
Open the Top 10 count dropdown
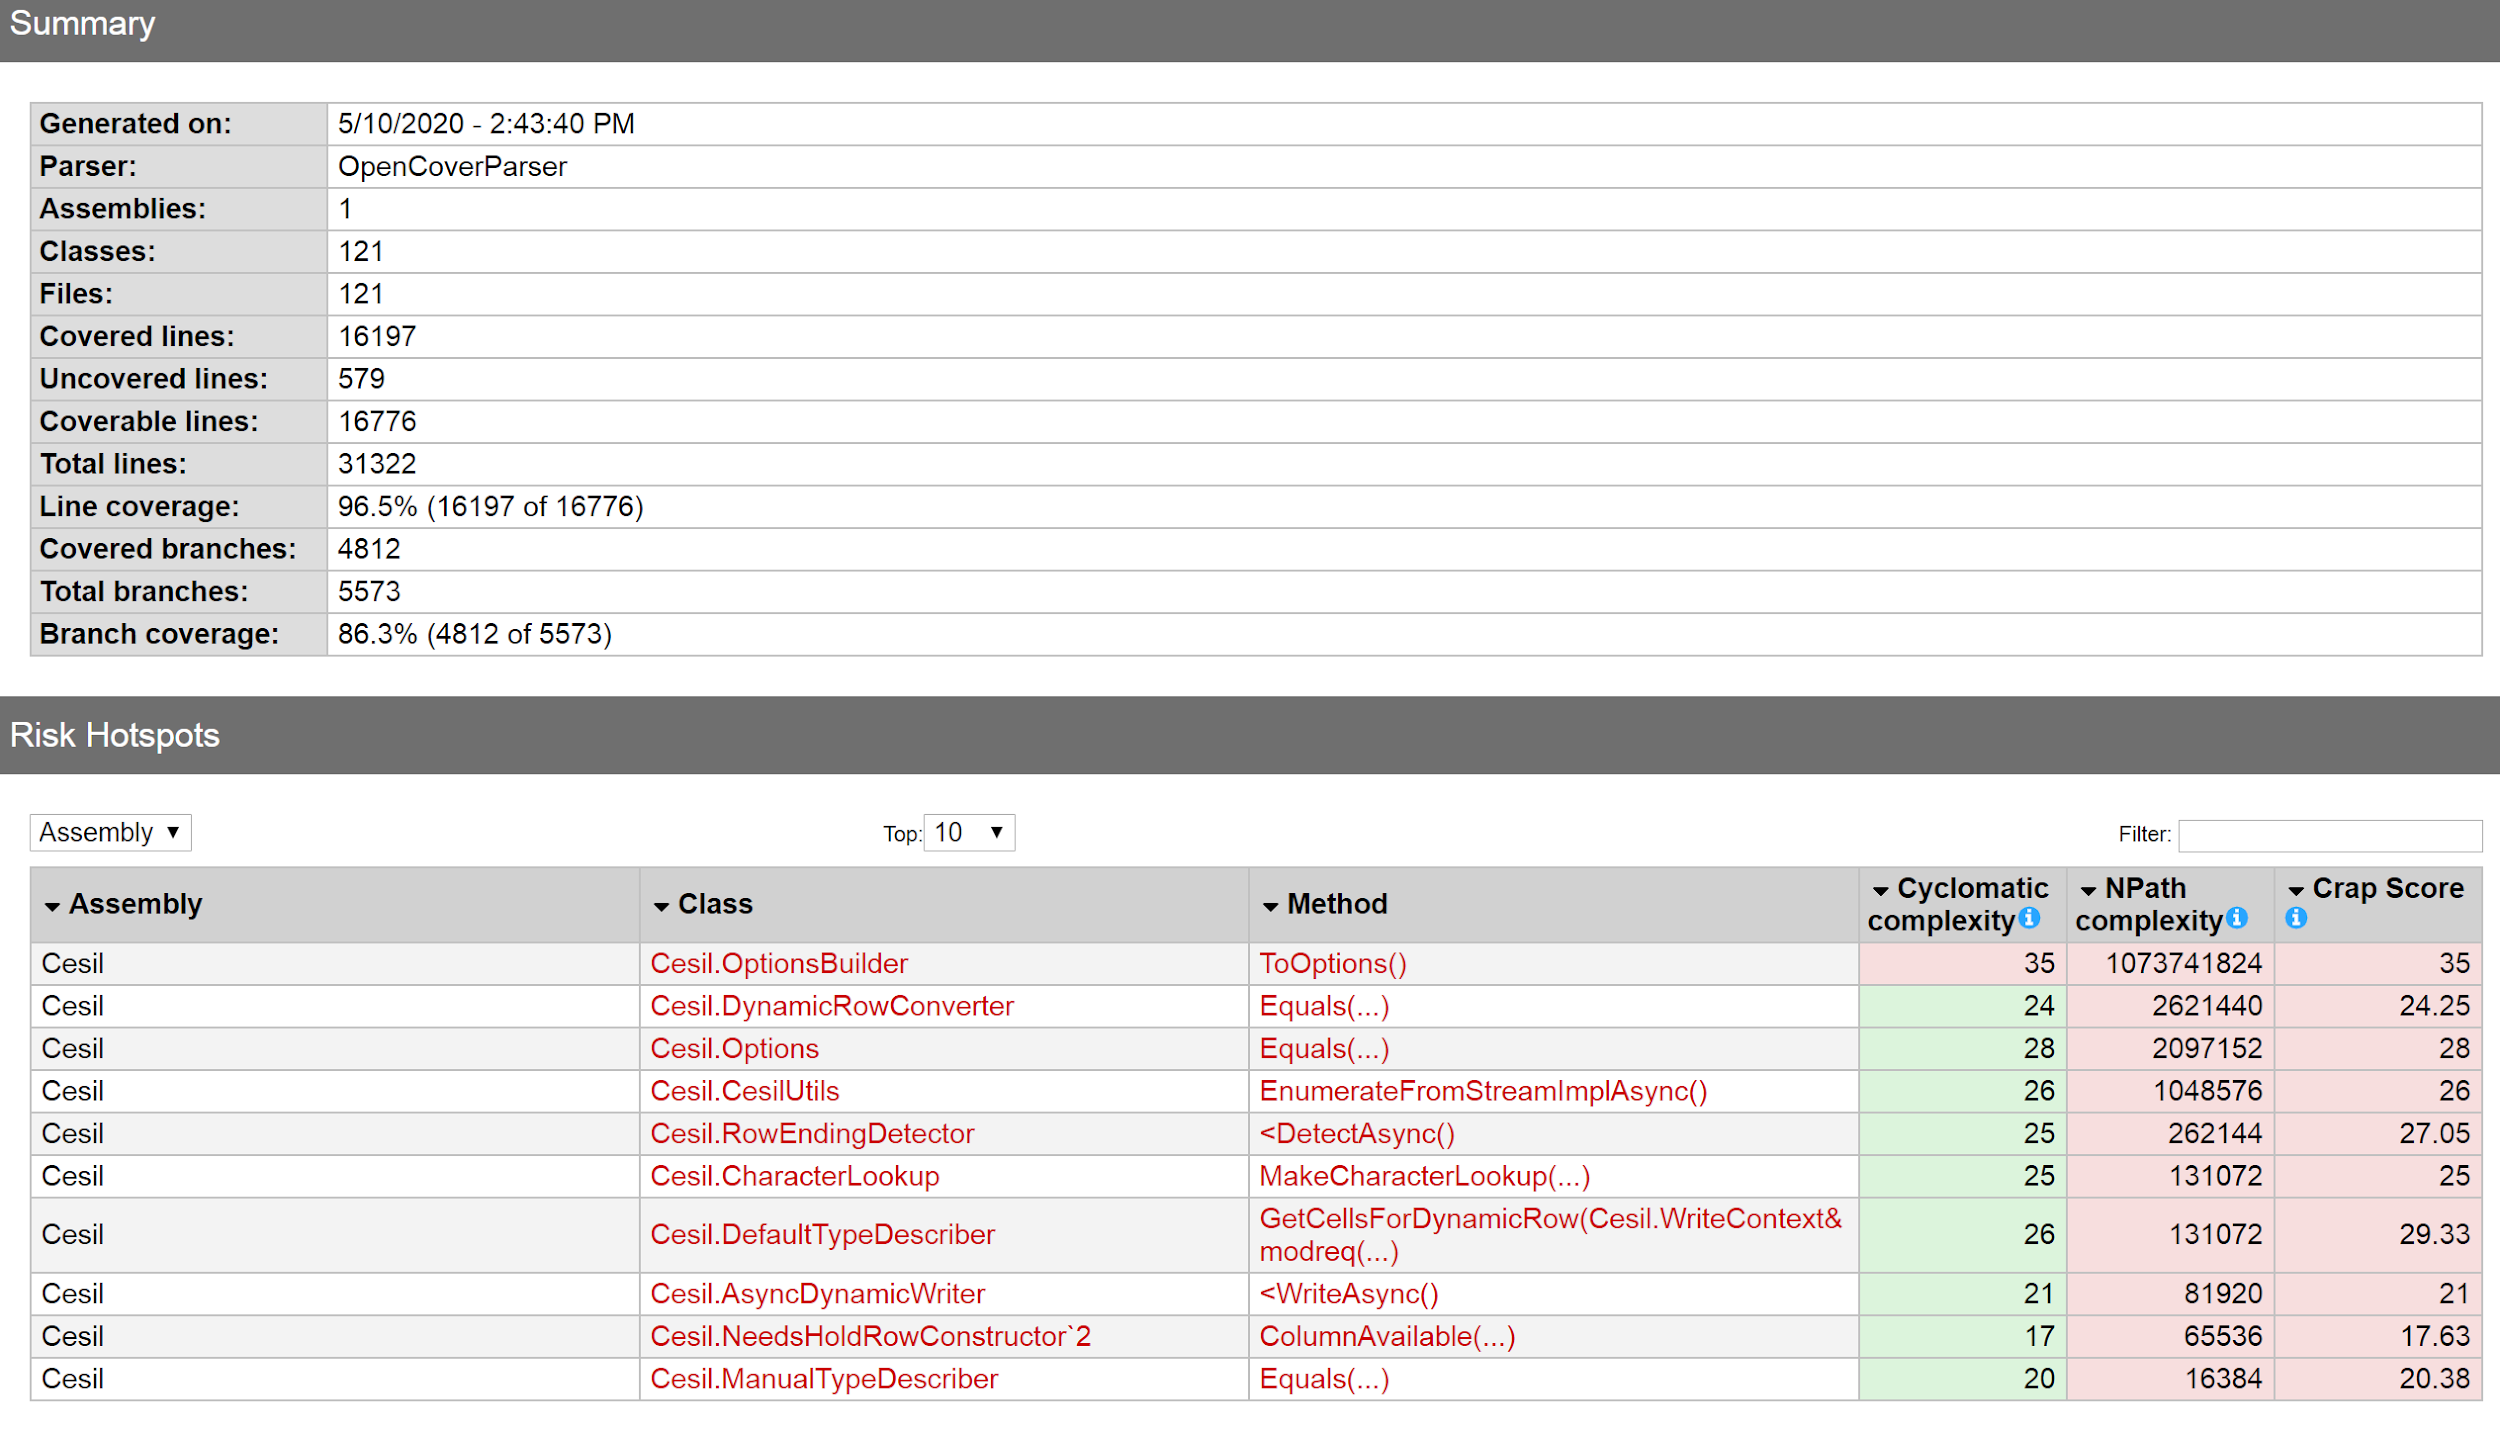[968, 832]
